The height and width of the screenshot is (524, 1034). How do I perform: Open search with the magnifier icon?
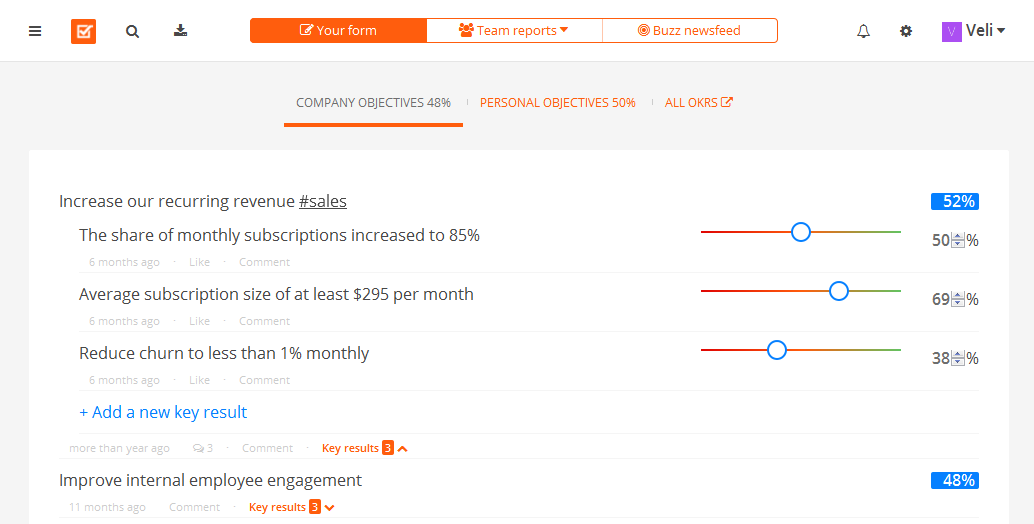[x=132, y=31]
